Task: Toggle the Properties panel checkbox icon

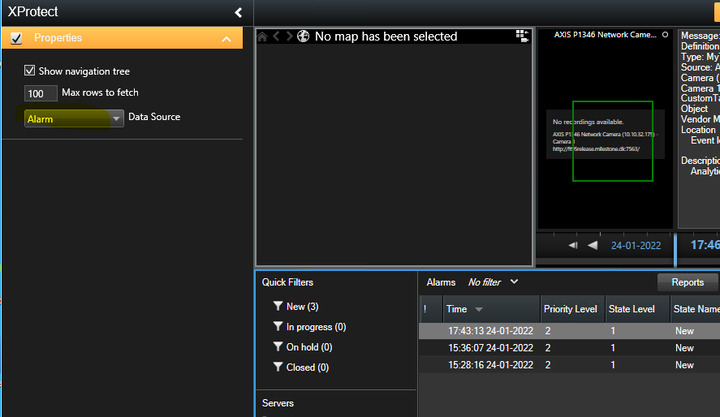Action: click(x=15, y=38)
